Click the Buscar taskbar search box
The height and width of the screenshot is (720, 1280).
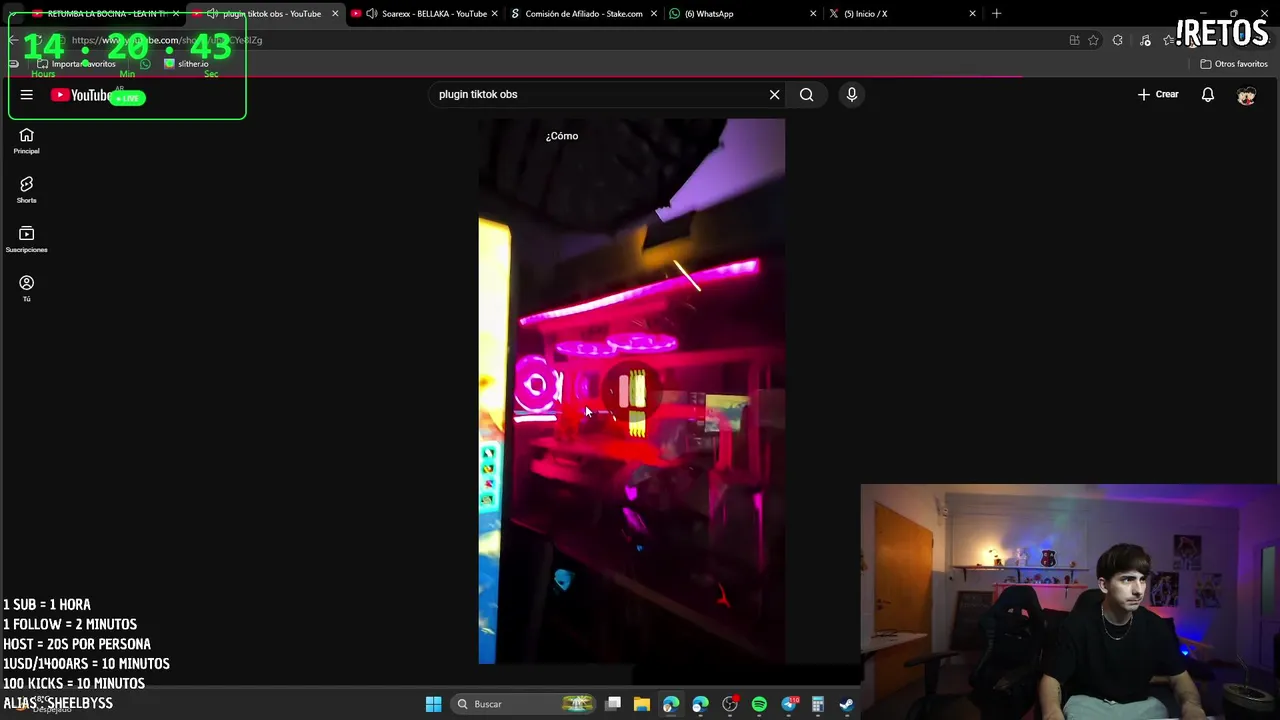(x=525, y=704)
